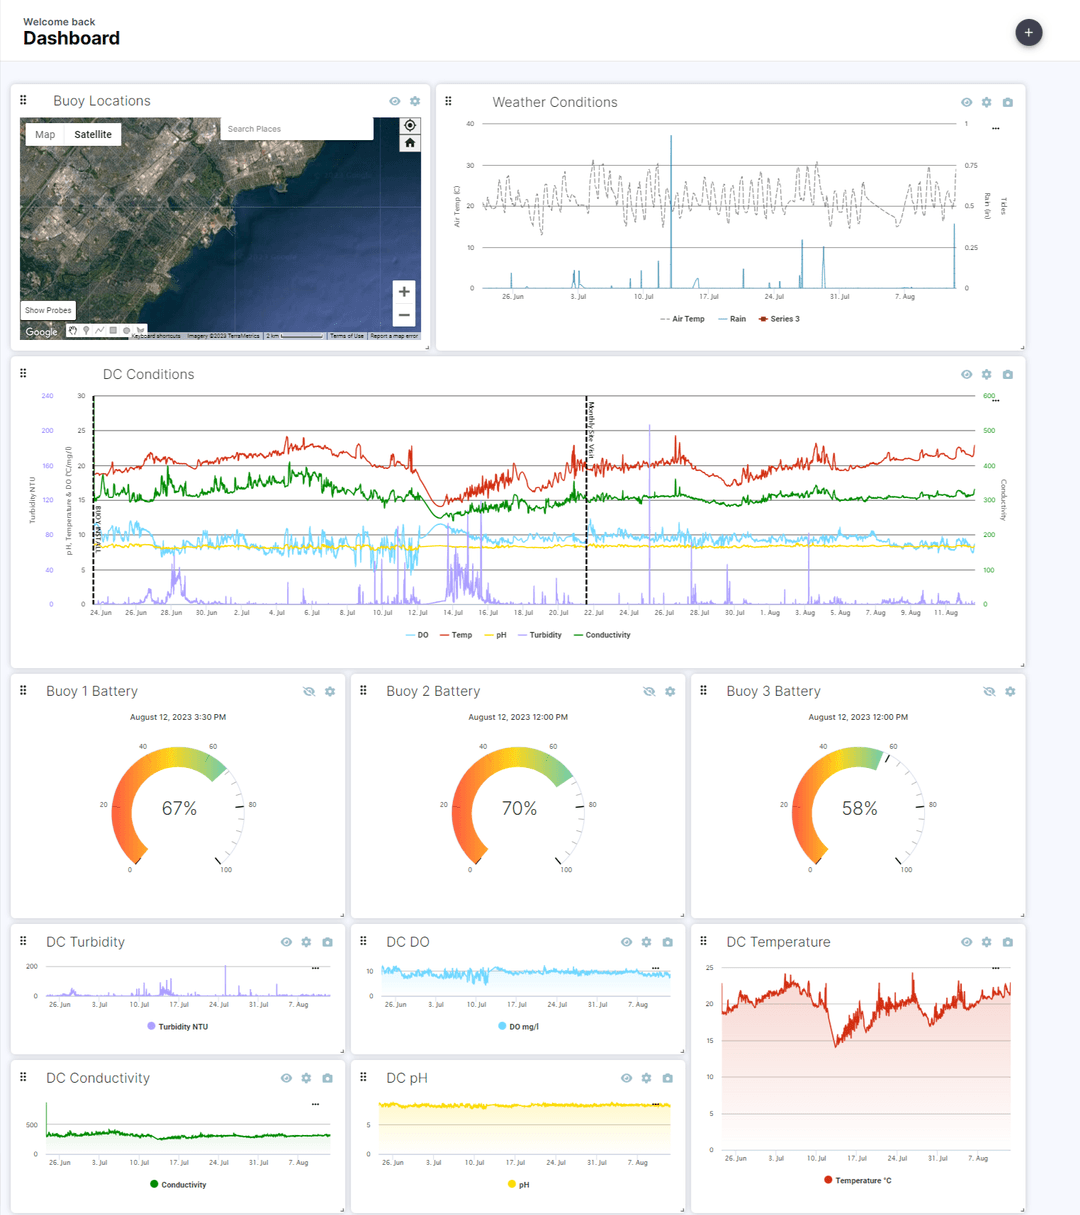Click the Search Places input field
The width and height of the screenshot is (1080, 1215).
295,128
